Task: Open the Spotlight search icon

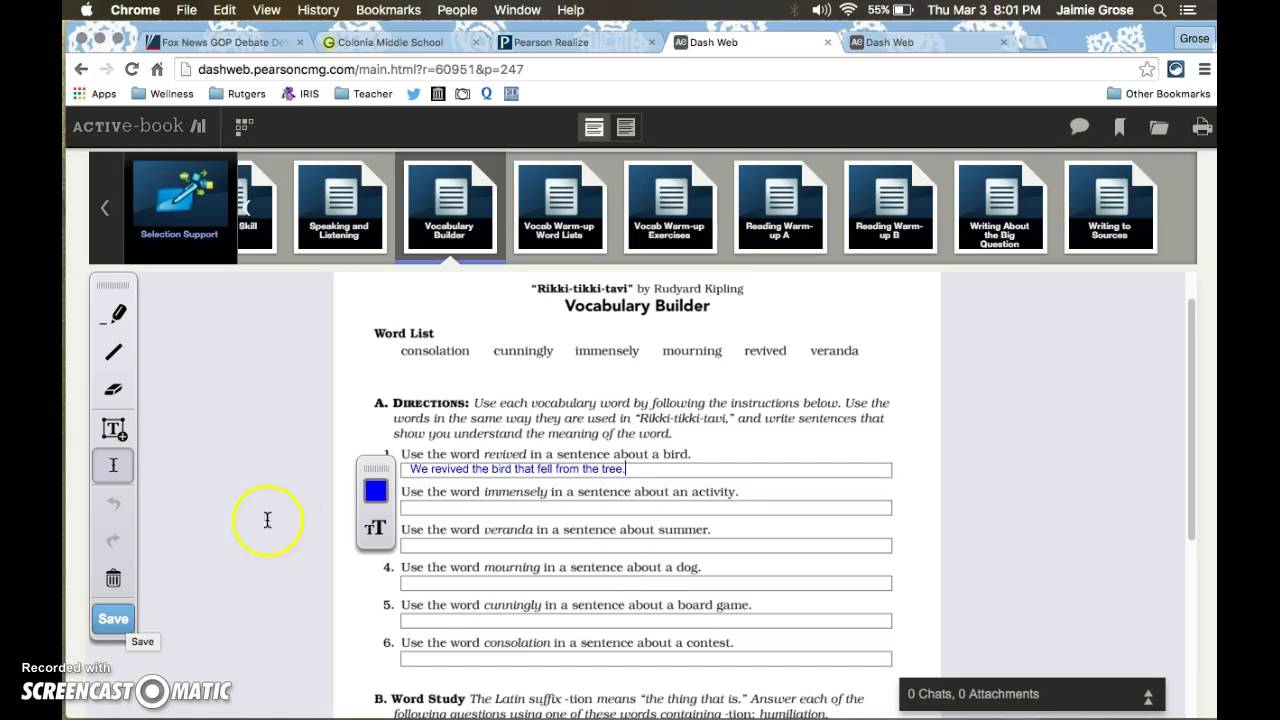Action: [x=1159, y=10]
